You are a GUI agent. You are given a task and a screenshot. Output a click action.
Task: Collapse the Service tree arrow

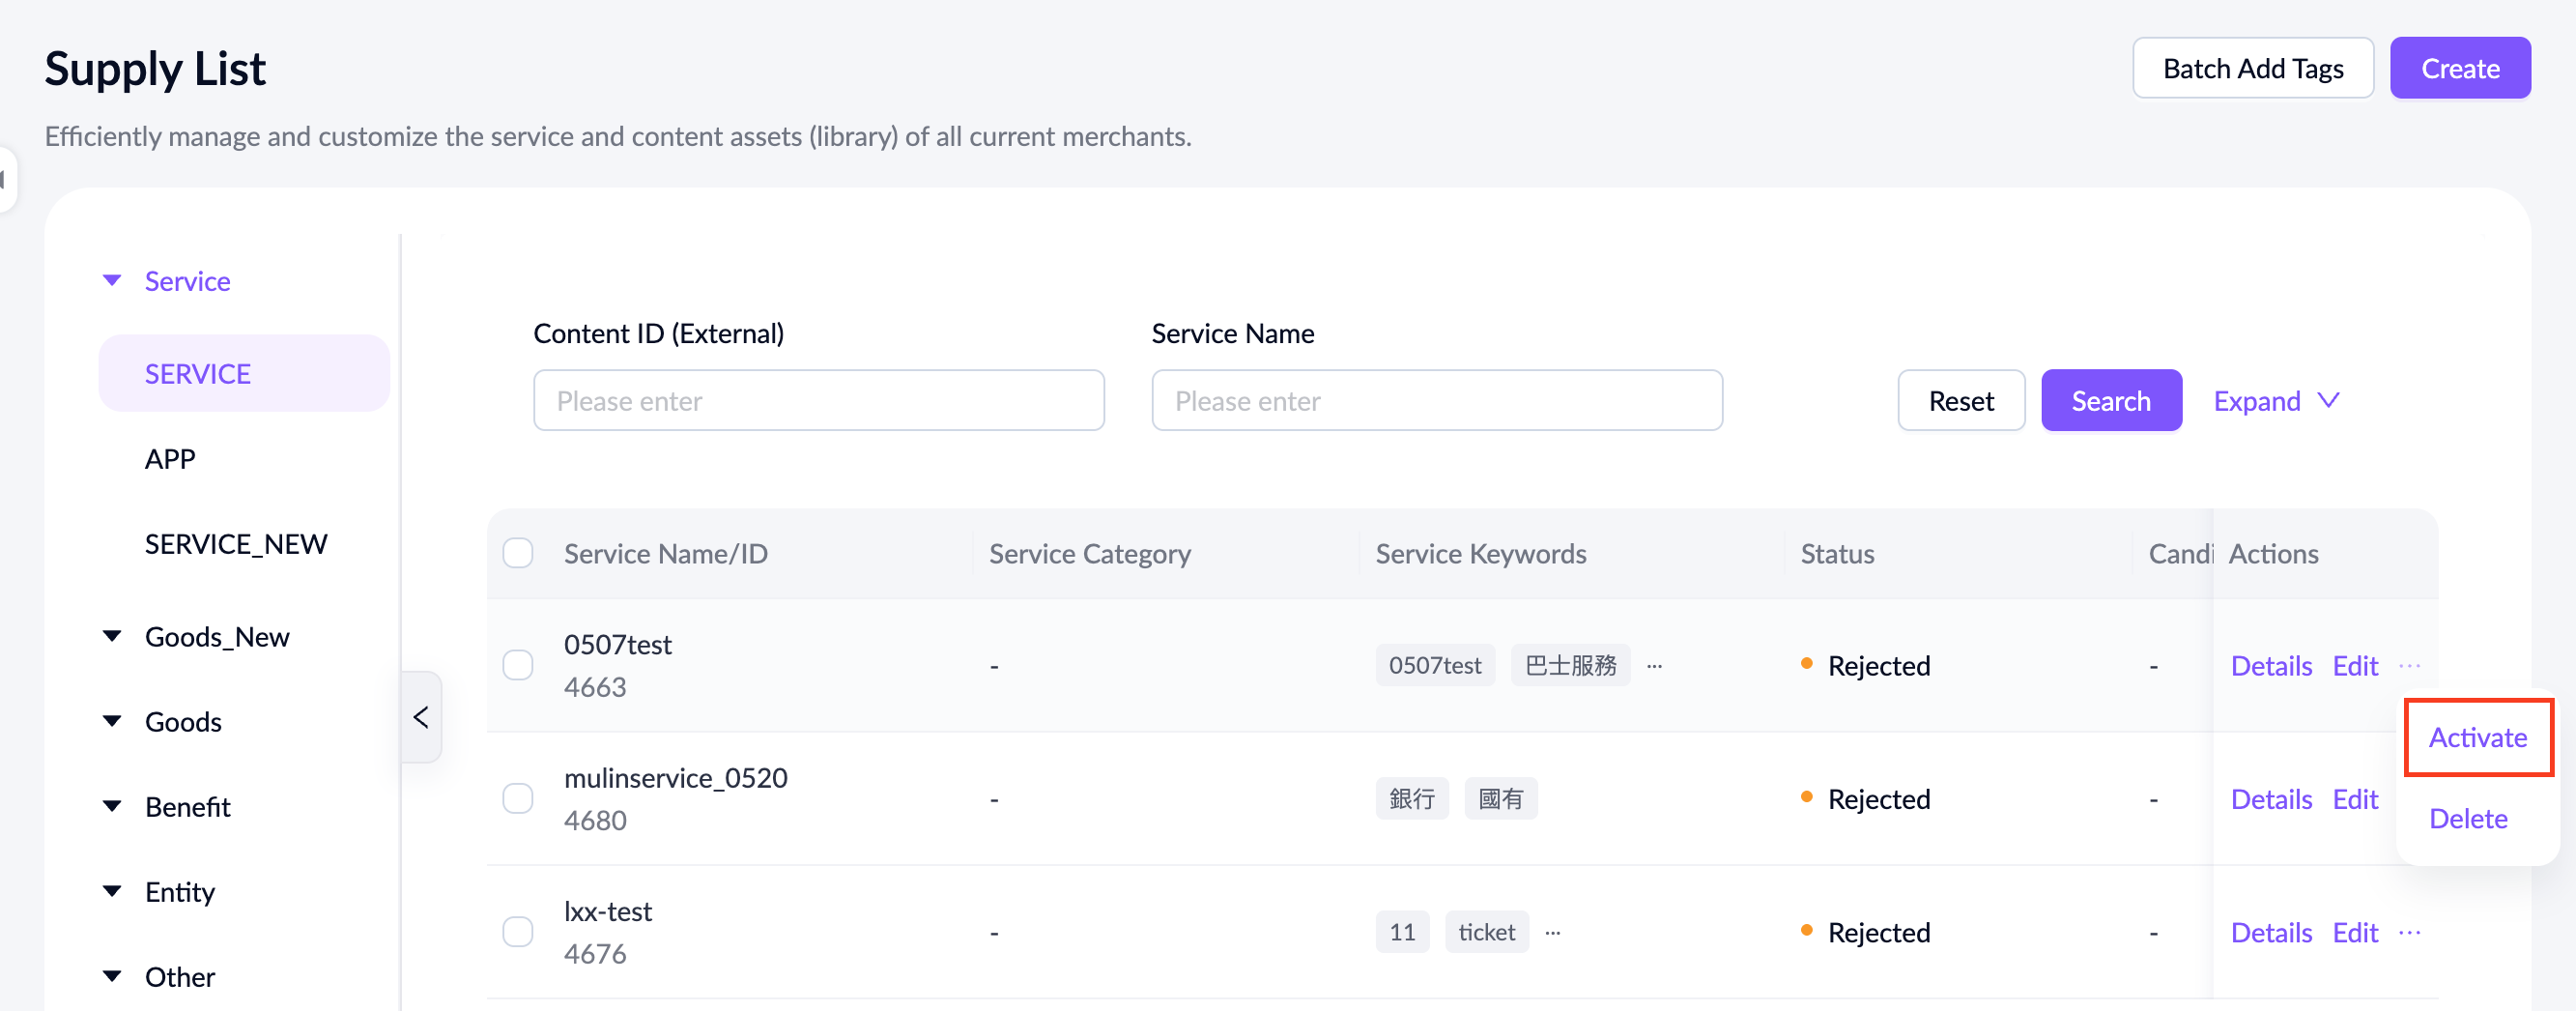(x=113, y=281)
